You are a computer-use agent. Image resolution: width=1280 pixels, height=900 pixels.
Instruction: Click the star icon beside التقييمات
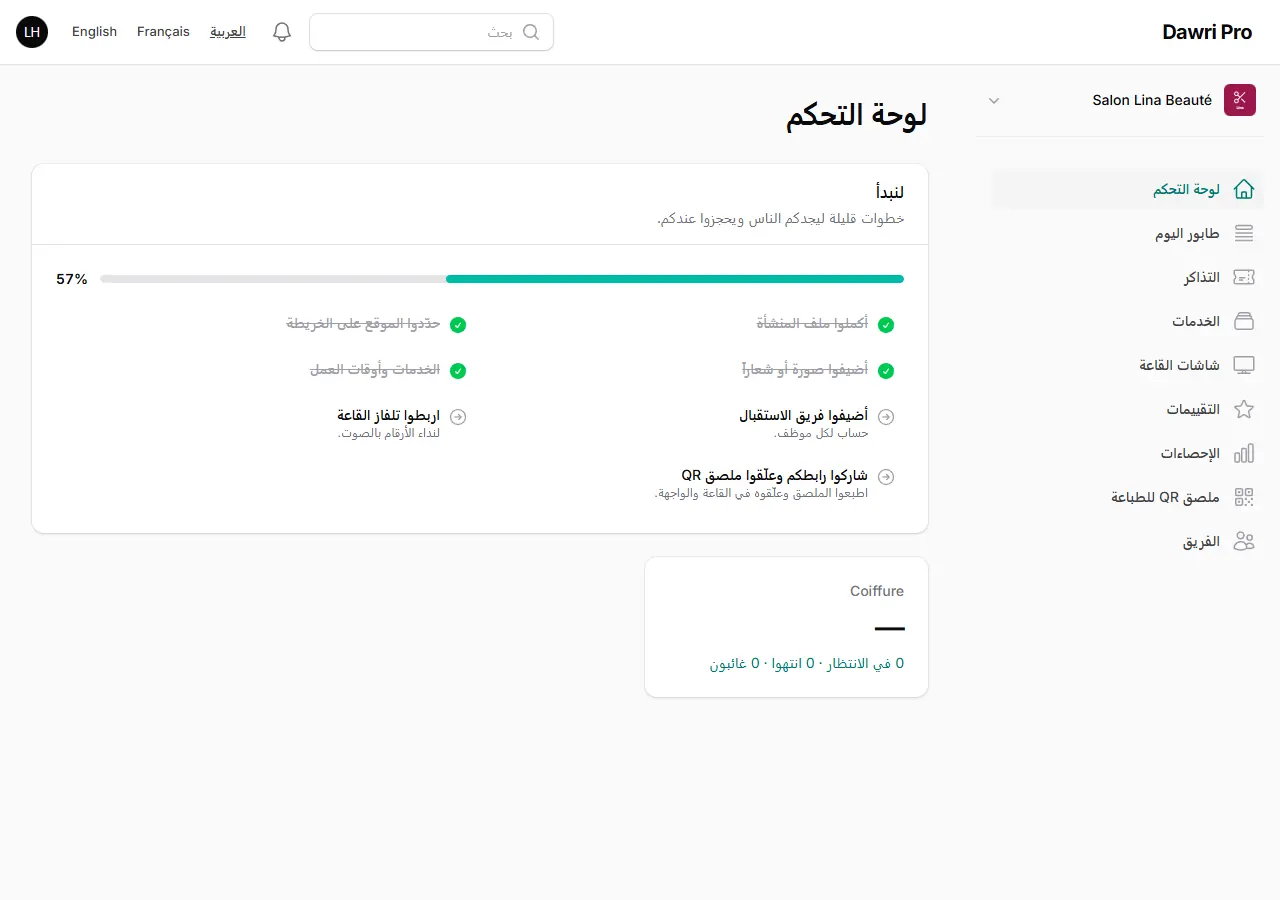point(1244,409)
